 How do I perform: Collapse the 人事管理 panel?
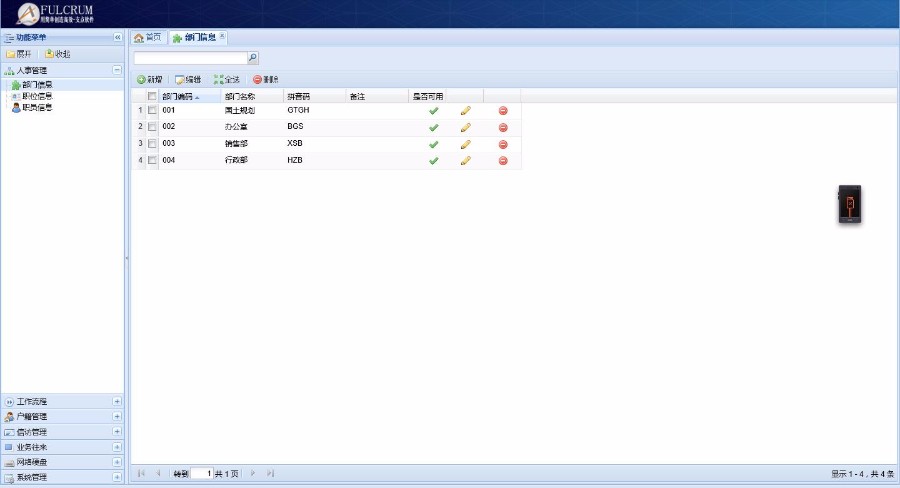click(x=117, y=71)
